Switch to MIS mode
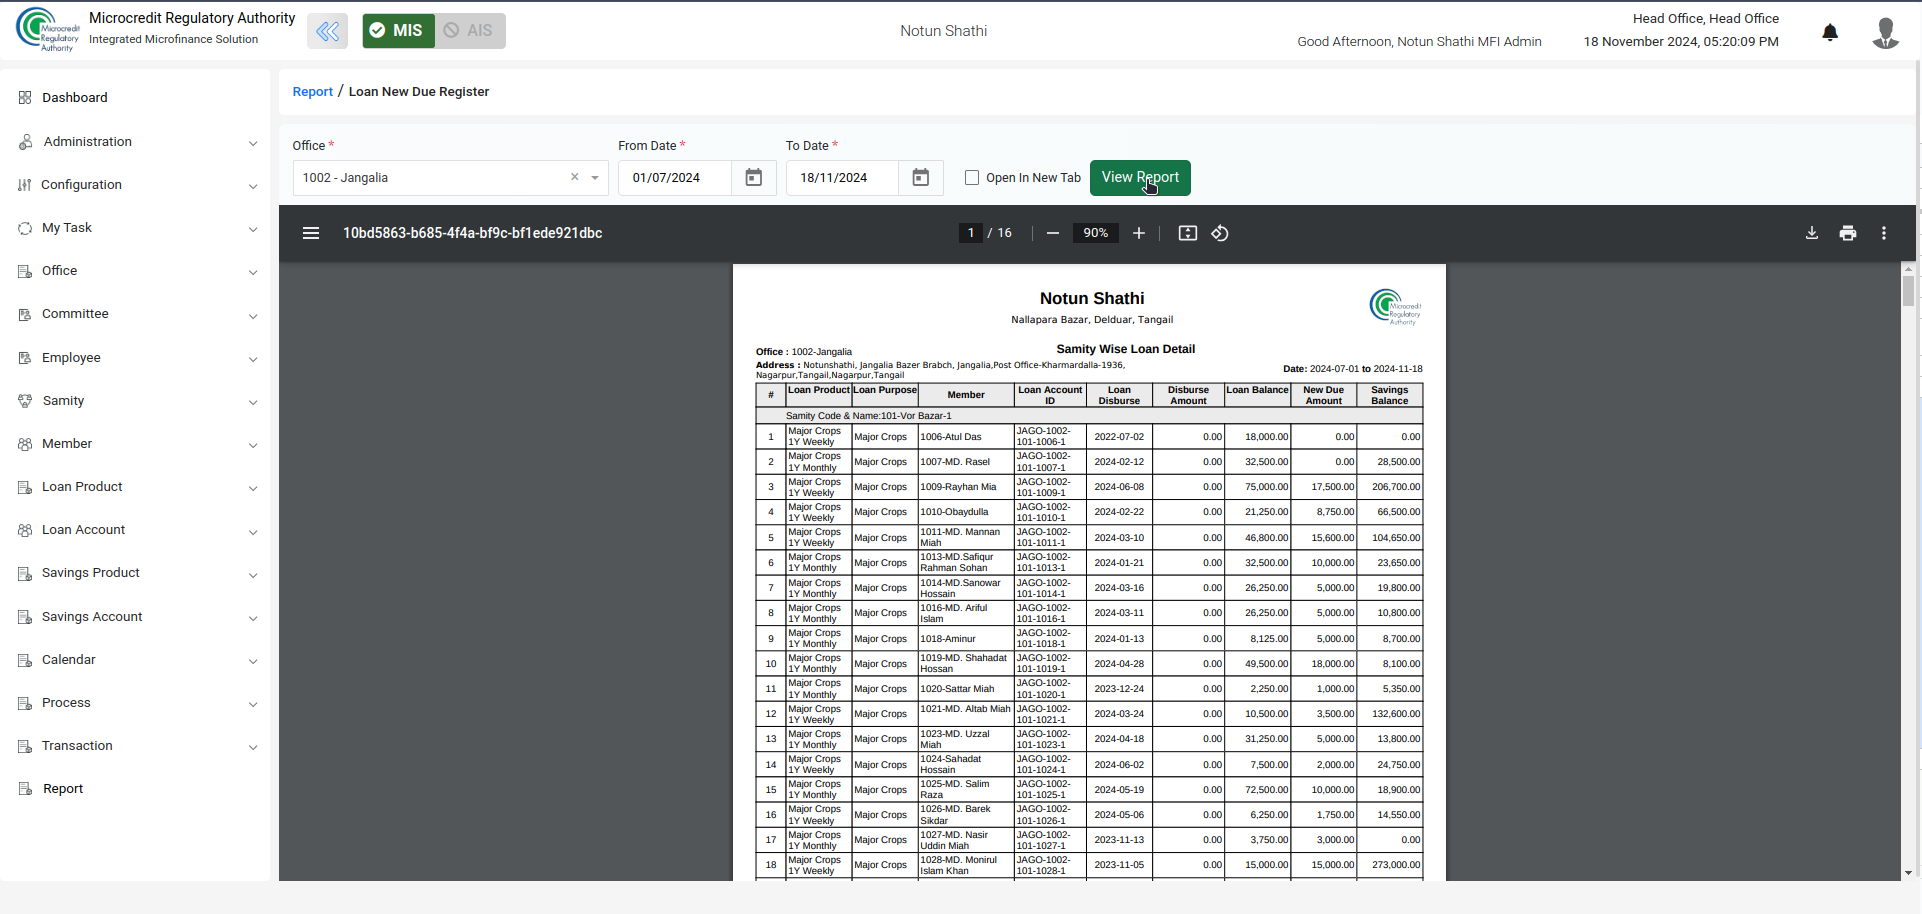 point(398,31)
